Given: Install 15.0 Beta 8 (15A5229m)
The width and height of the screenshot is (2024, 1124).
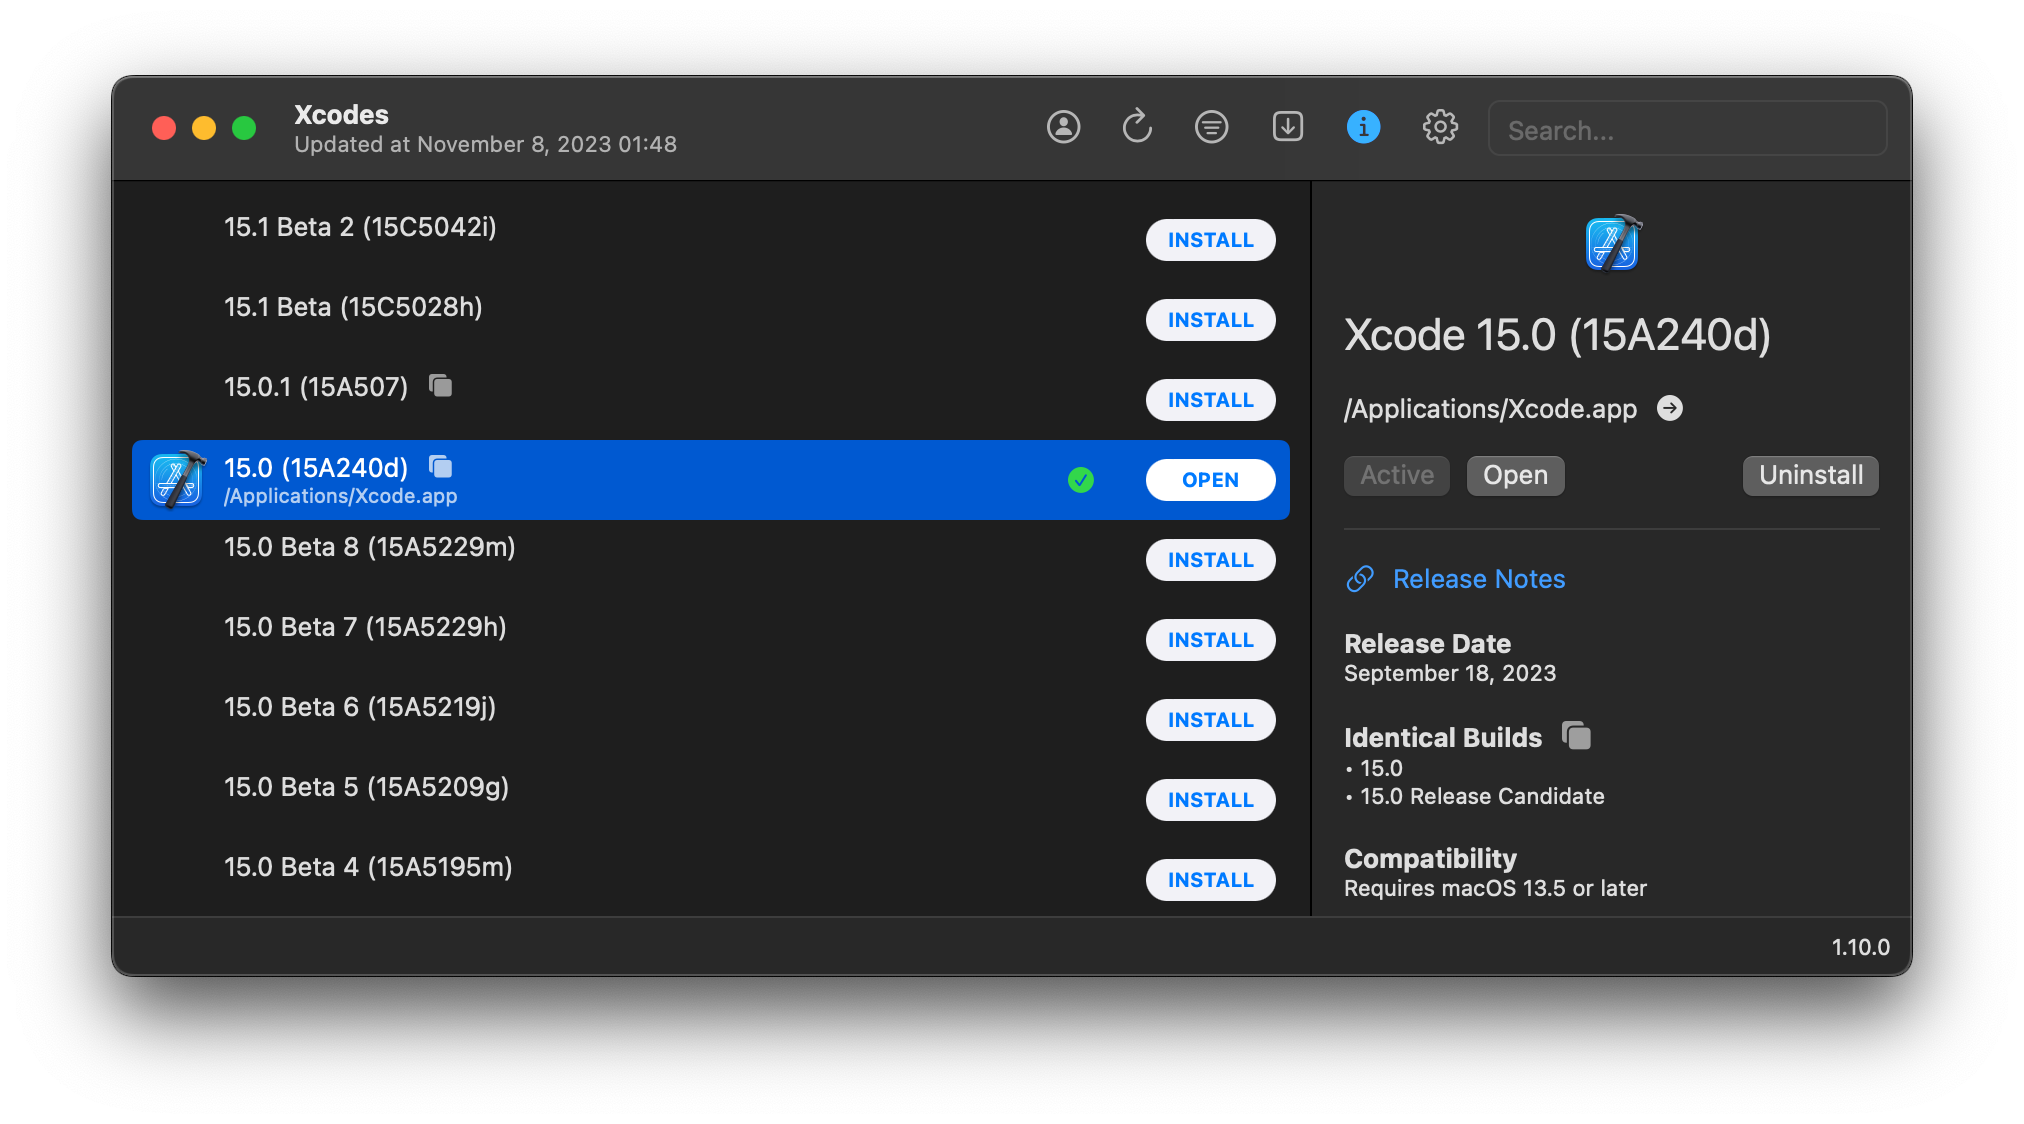Looking at the screenshot, I should [1210, 560].
